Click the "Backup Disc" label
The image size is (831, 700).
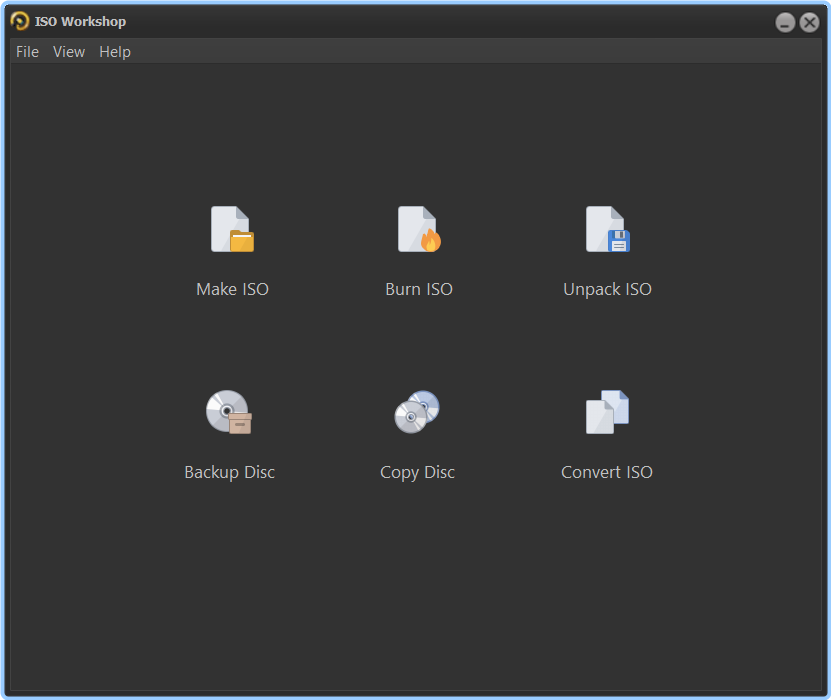coord(229,472)
